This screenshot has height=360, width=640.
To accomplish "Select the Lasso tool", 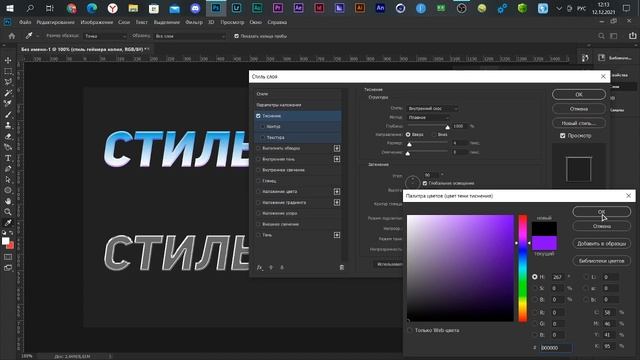I will coord(8,82).
